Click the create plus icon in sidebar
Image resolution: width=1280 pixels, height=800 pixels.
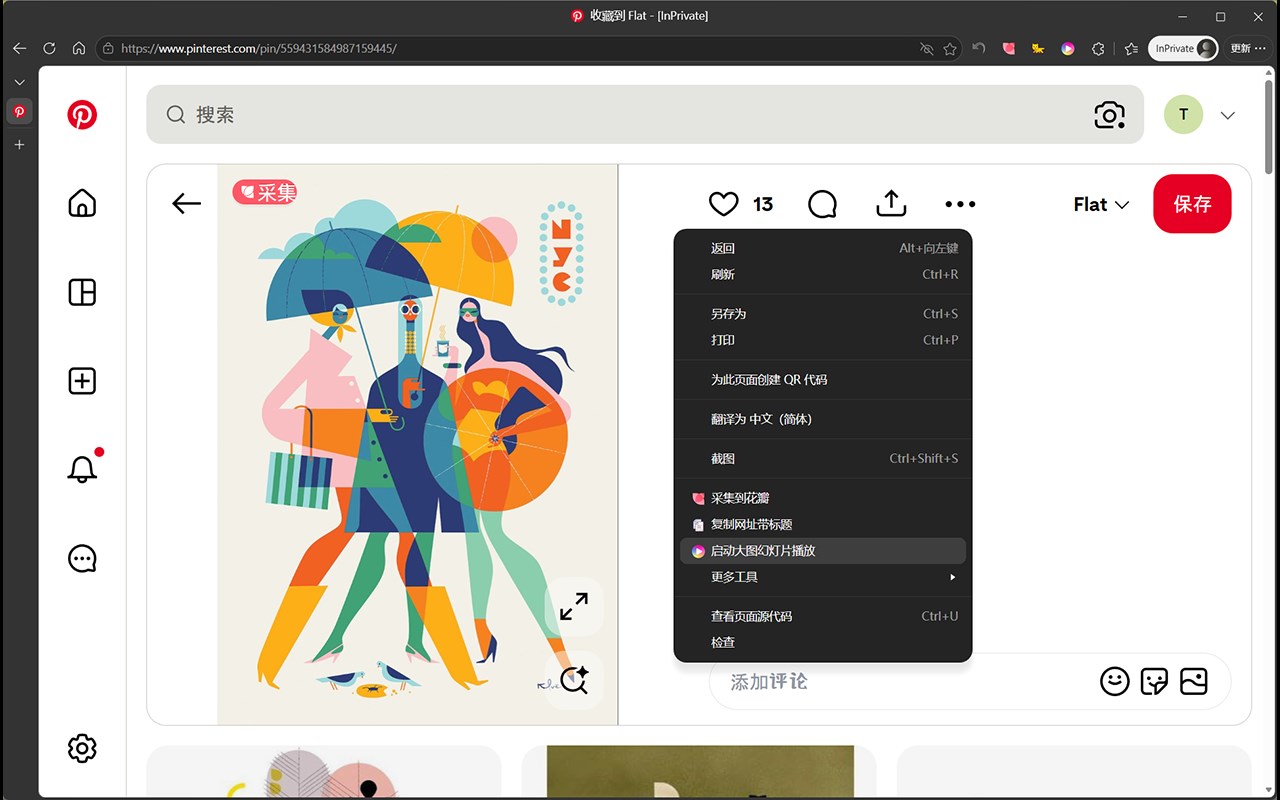tap(82, 381)
